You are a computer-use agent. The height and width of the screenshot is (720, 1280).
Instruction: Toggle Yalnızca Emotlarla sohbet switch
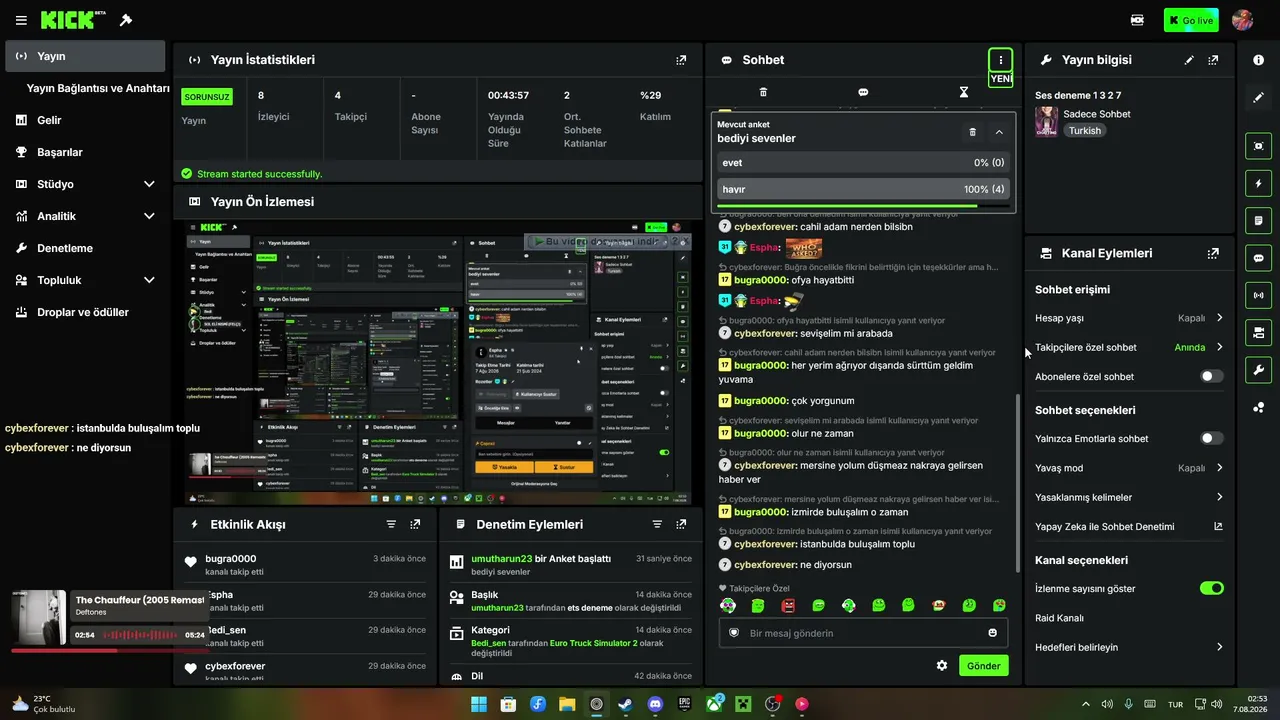tap(1211, 438)
